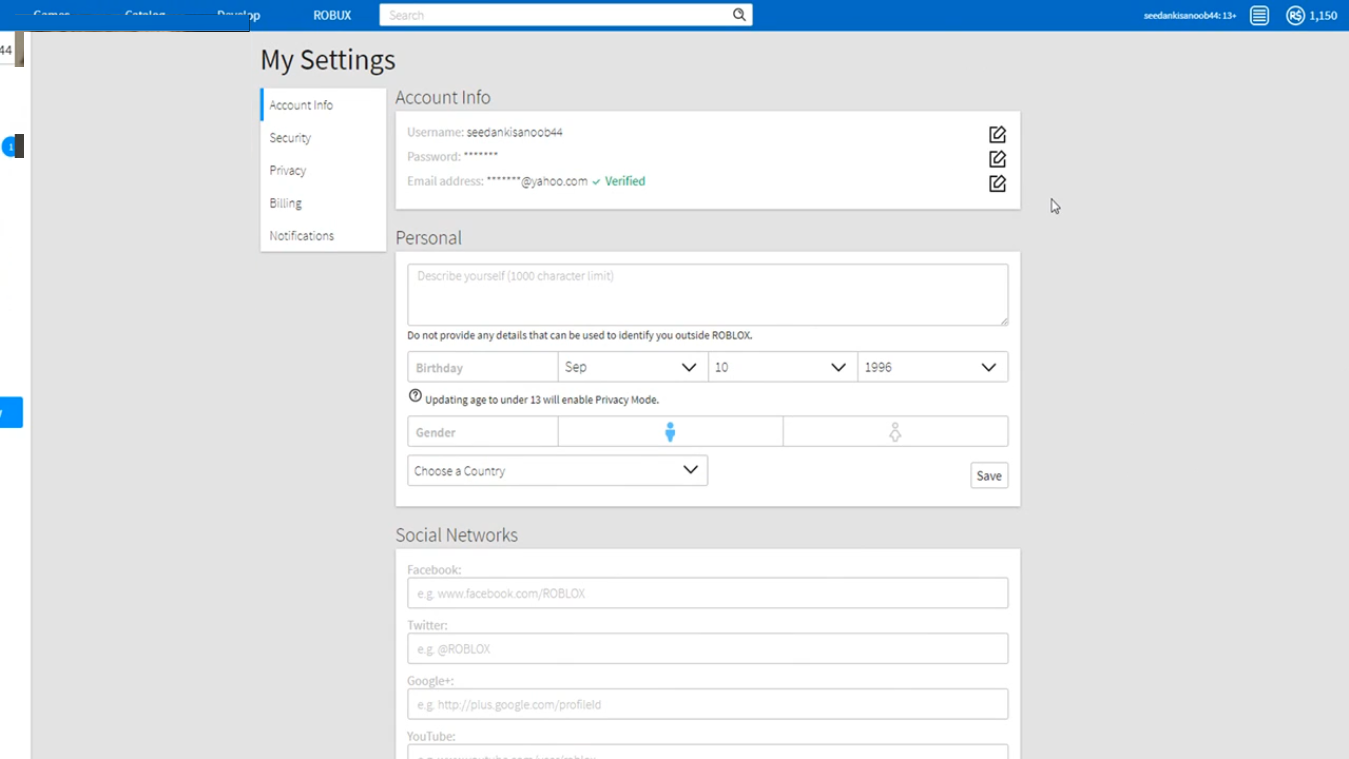Viewport: 1349px width, 759px height.
Task: Select the male gender icon
Action: pos(670,432)
